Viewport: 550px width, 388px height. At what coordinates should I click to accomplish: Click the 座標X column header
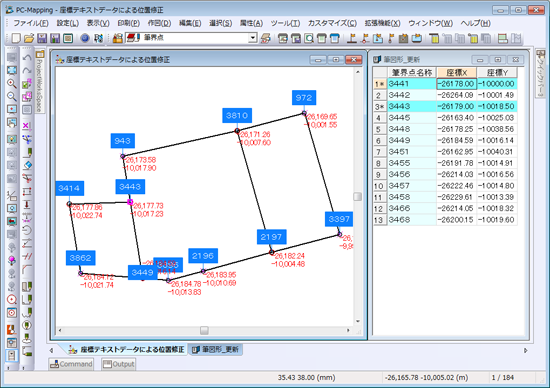coord(456,73)
